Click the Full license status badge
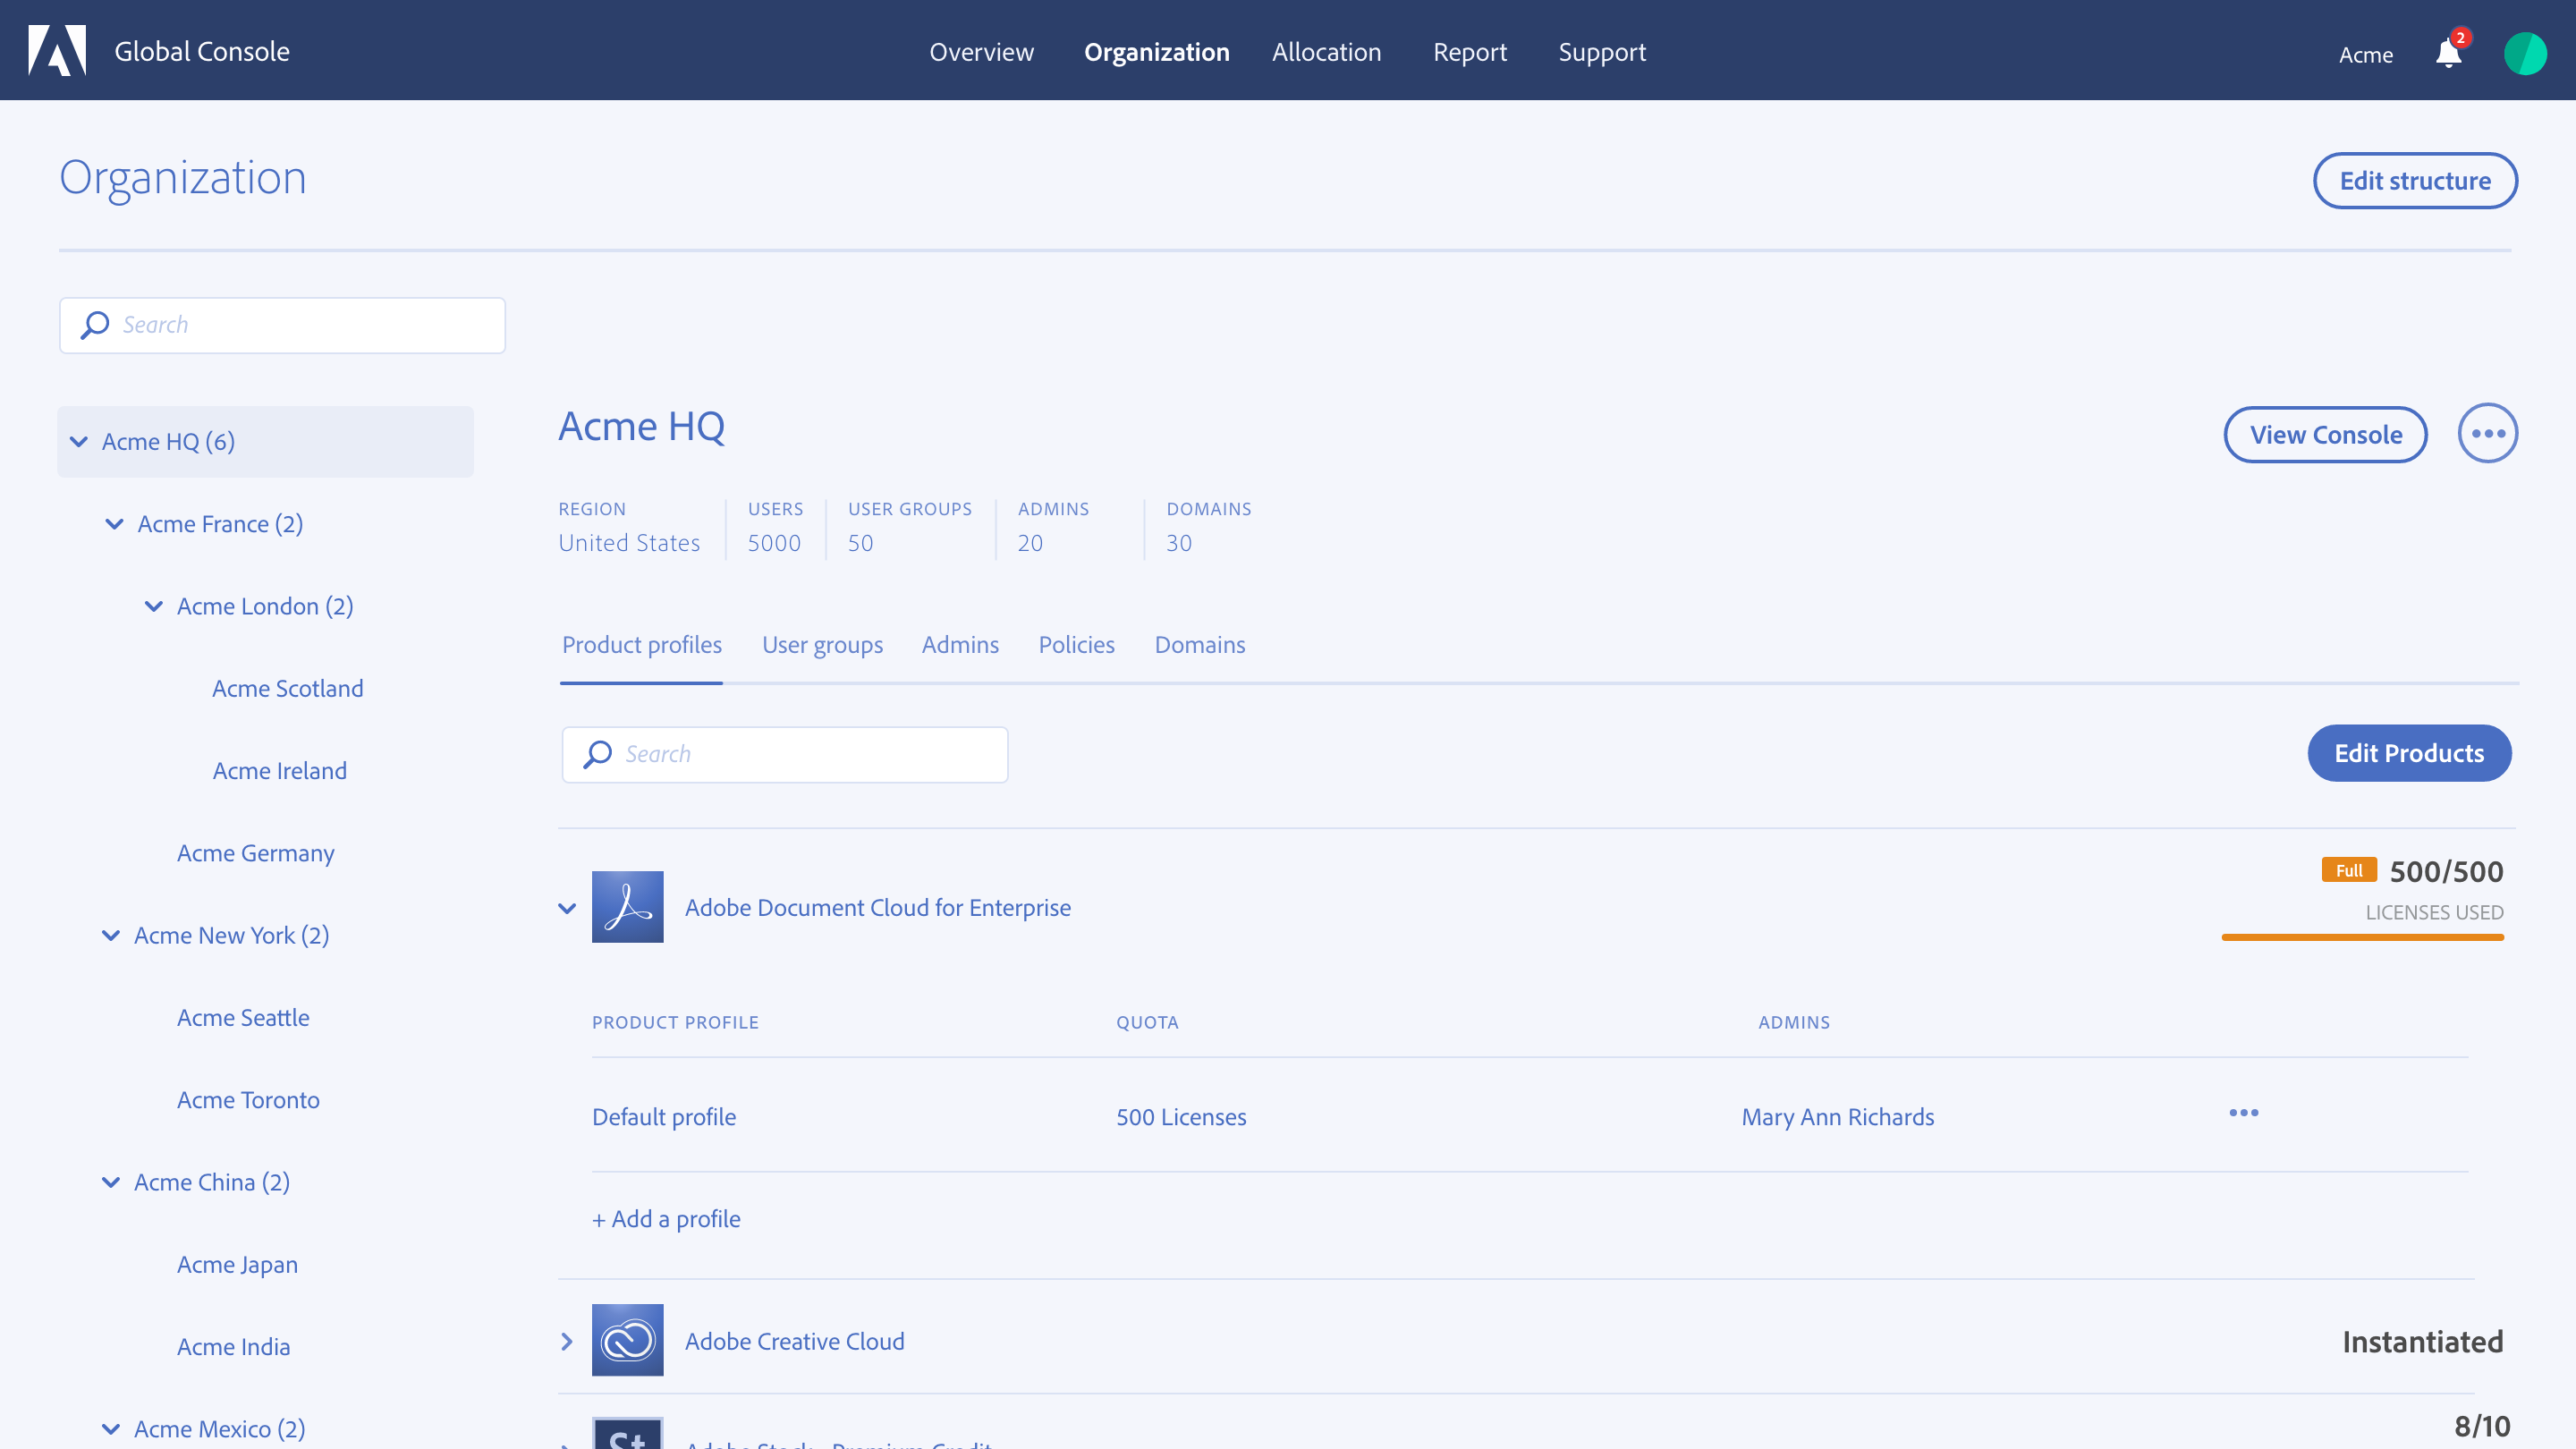This screenshot has height=1449, width=2576. click(2348, 870)
